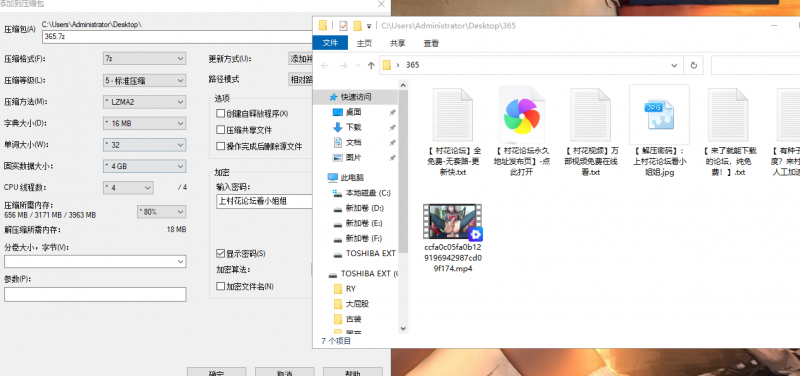The width and height of the screenshot is (800, 376).
Task: Open the 文件 ribbon tab
Action: click(330, 43)
